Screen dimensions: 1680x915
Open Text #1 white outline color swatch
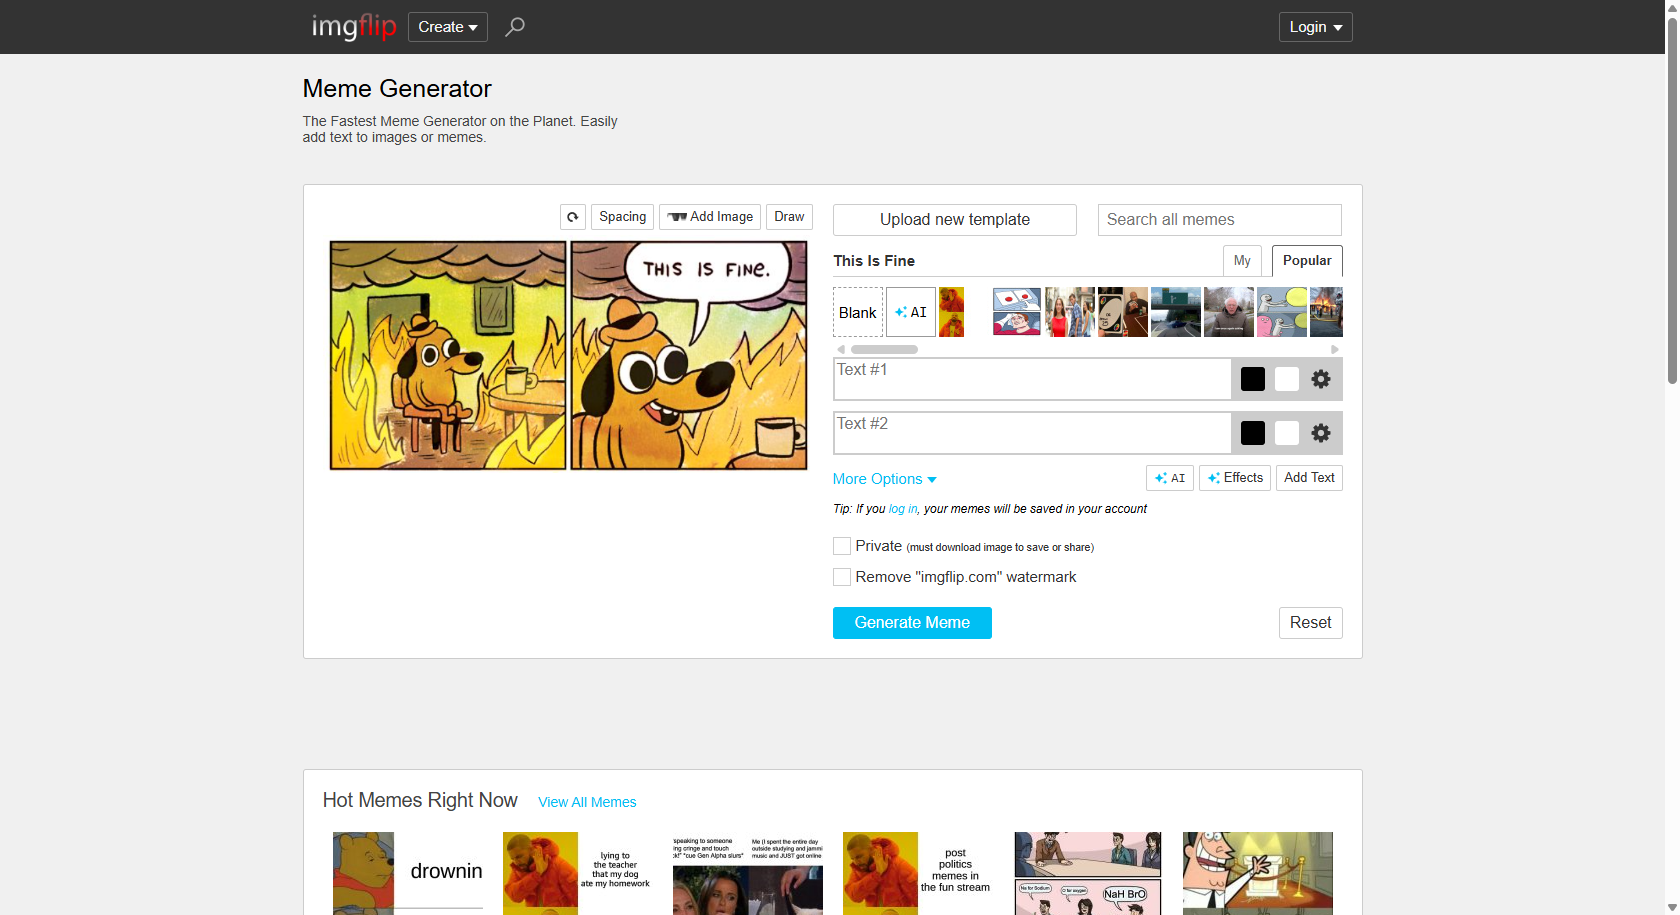1287,379
